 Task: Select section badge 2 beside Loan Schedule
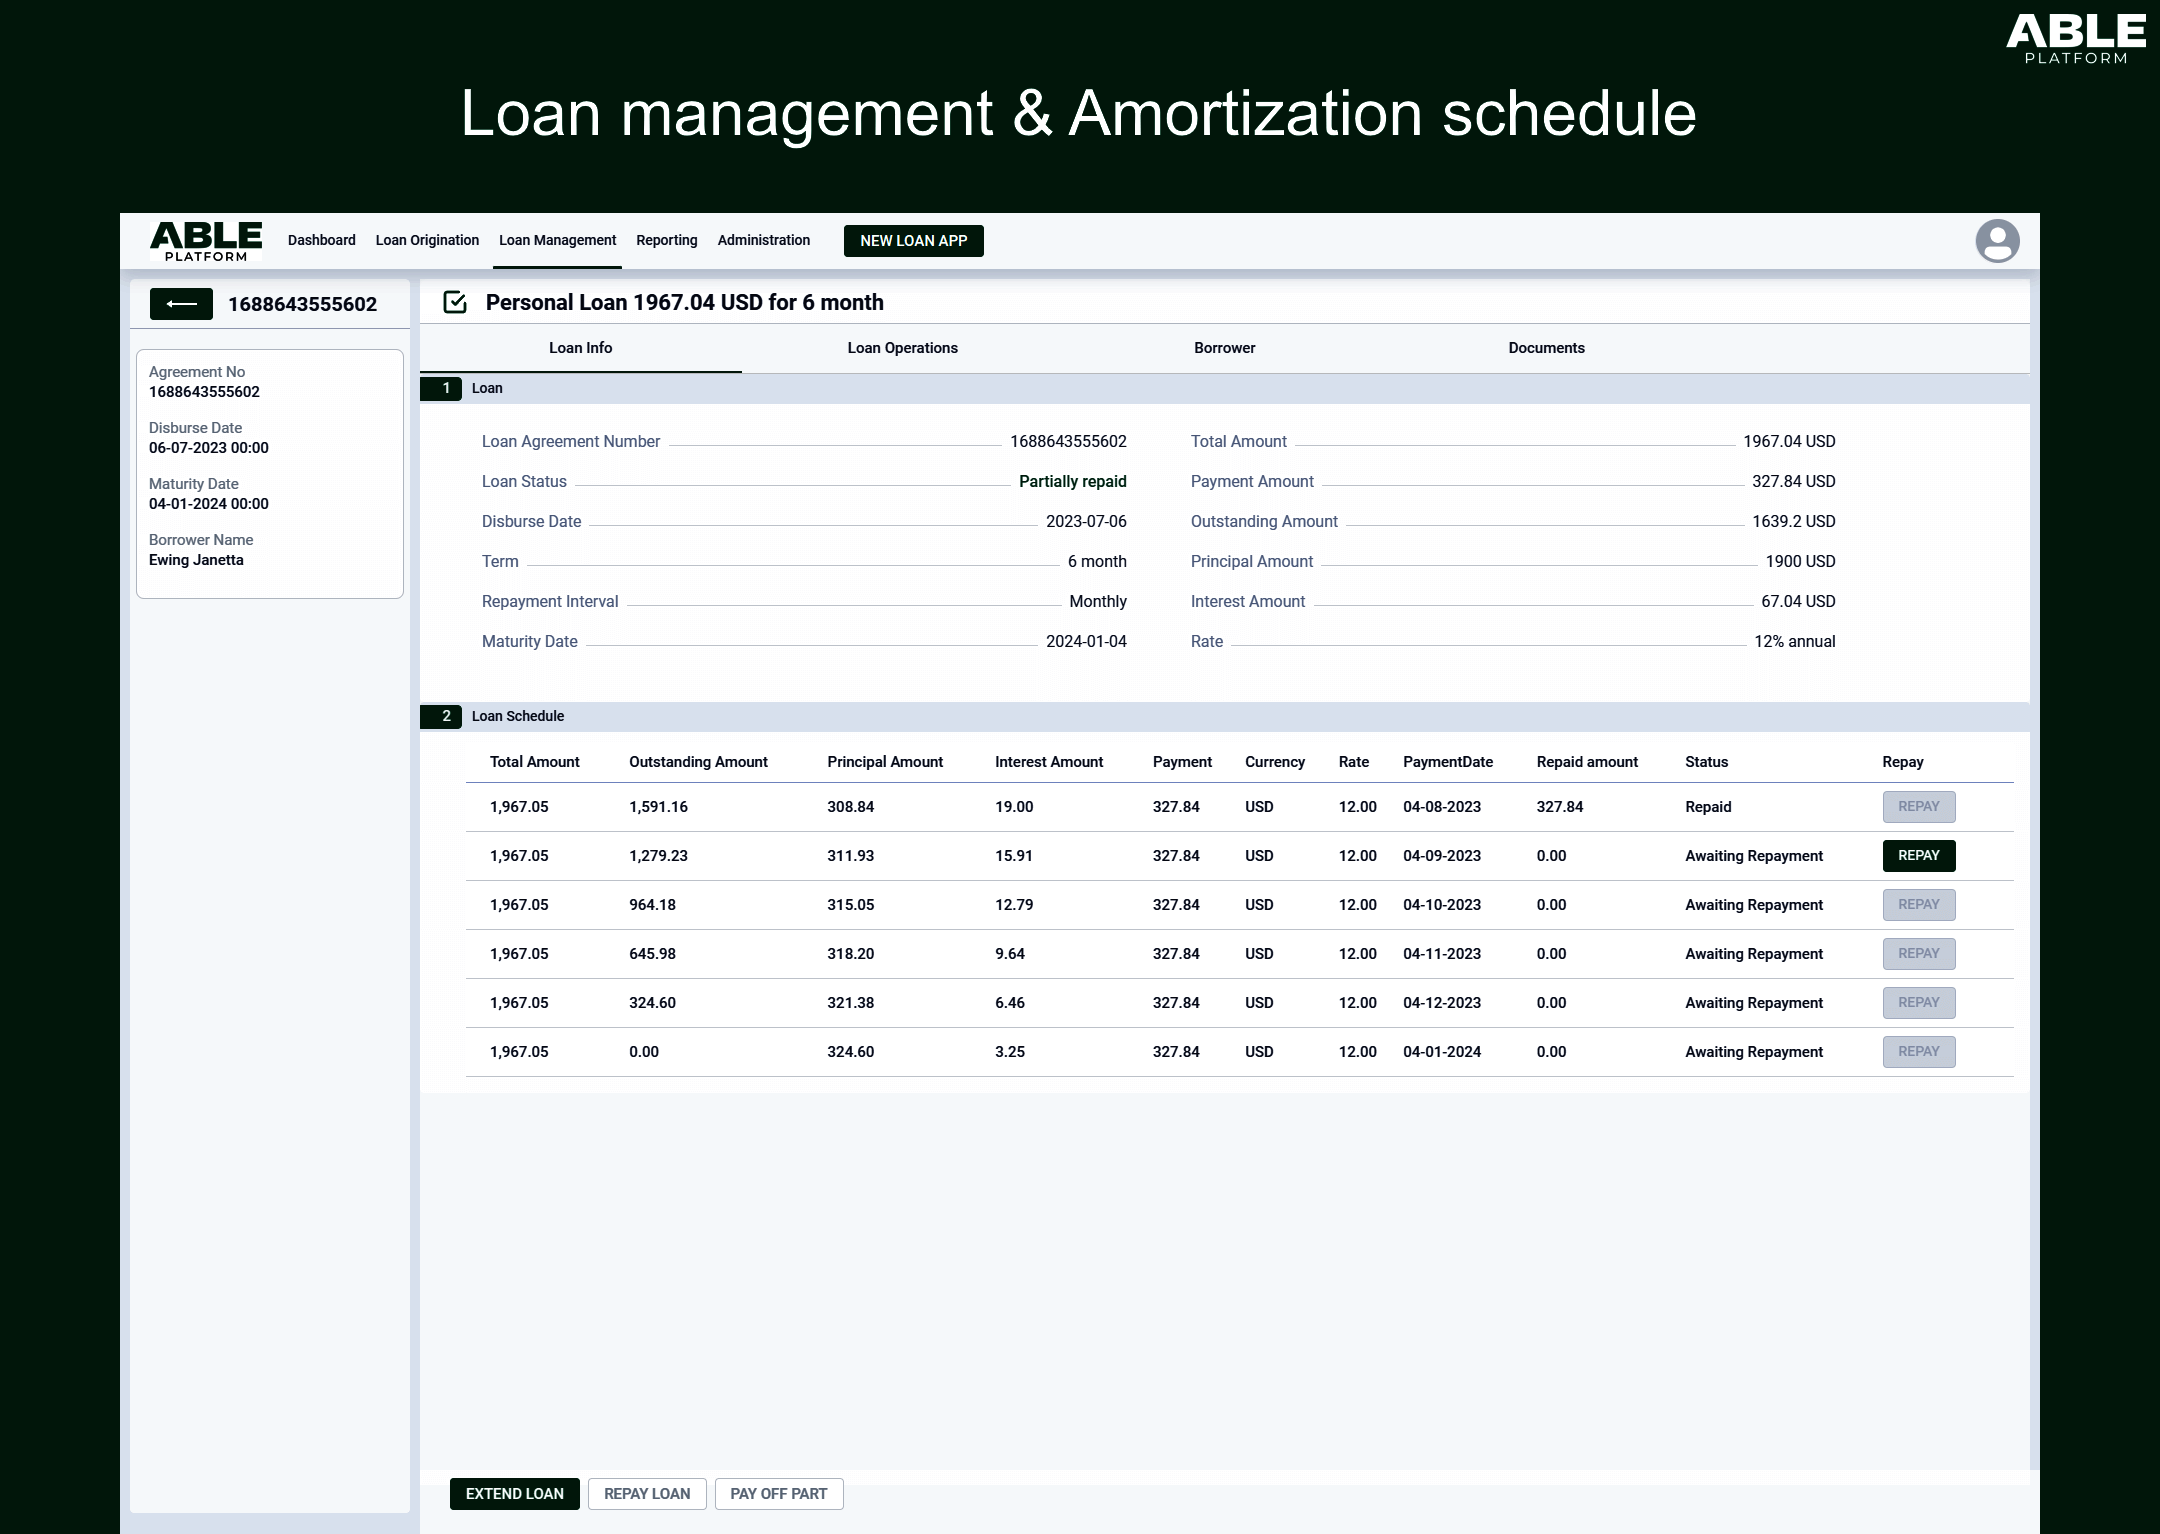click(x=445, y=716)
